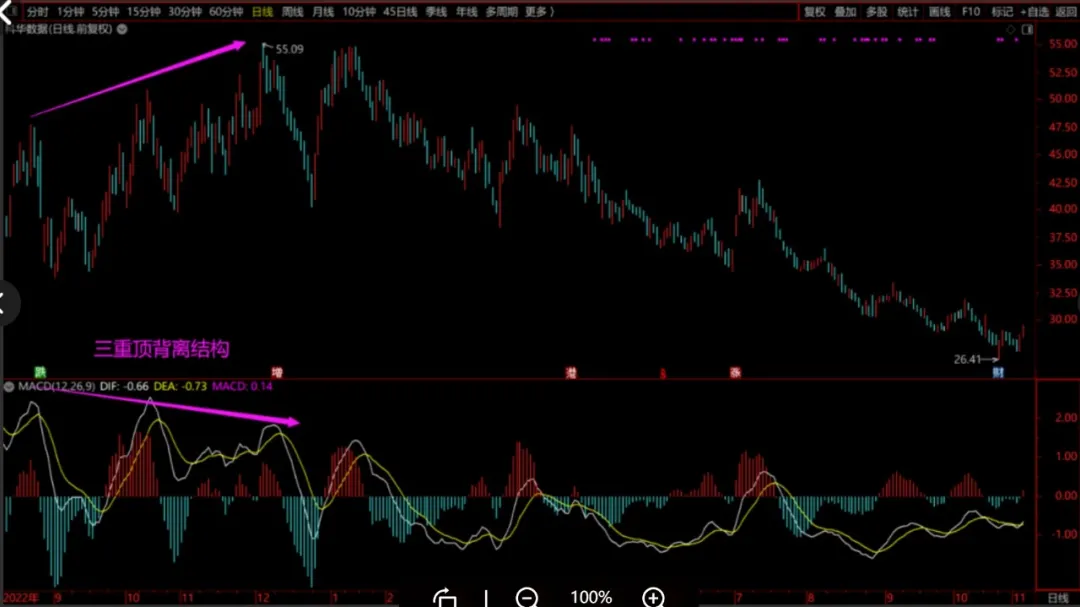This screenshot has height=607, width=1080.
Task: Click the 日线 label at bottom-right corner
Action: (1059, 598)
